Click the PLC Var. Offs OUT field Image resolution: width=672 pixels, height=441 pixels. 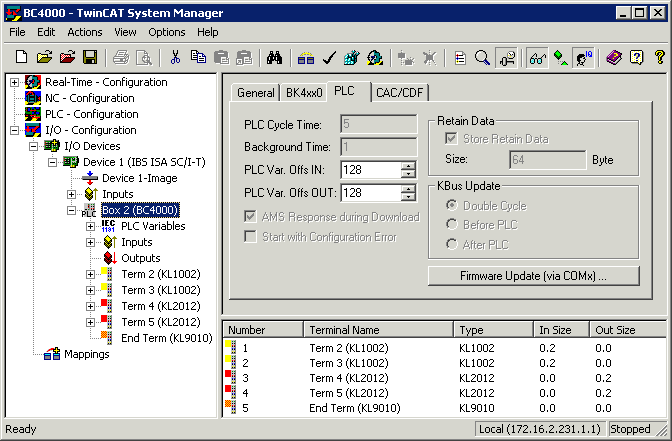click(371, 193)
